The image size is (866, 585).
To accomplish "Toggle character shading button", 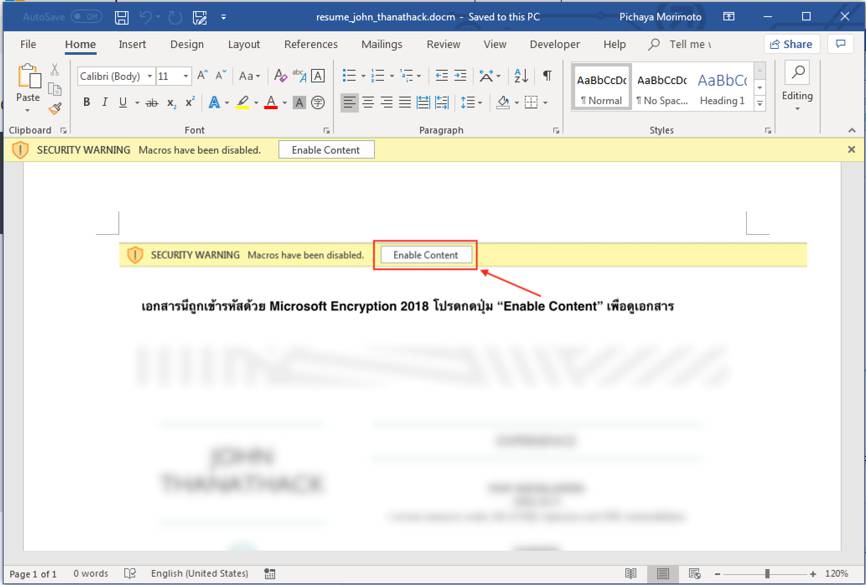I will pyautogui.click(x=299, y=102).
